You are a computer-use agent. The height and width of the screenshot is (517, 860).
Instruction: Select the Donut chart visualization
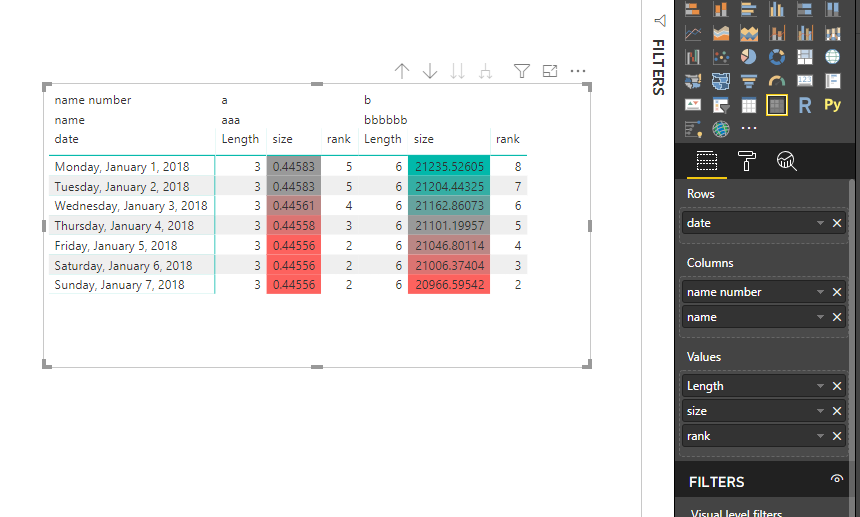click(x=777, y=57)
